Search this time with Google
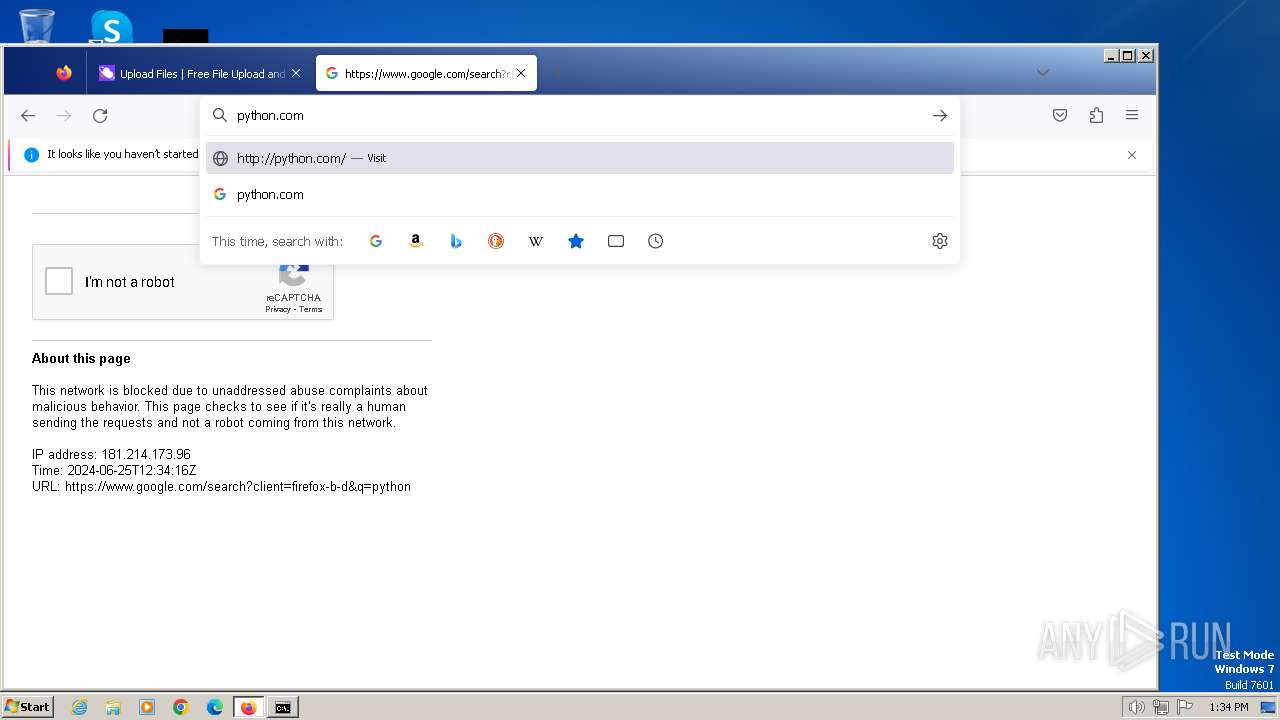Image resolution: width=1280 pixels, height=720 pixels. [376, 241]
